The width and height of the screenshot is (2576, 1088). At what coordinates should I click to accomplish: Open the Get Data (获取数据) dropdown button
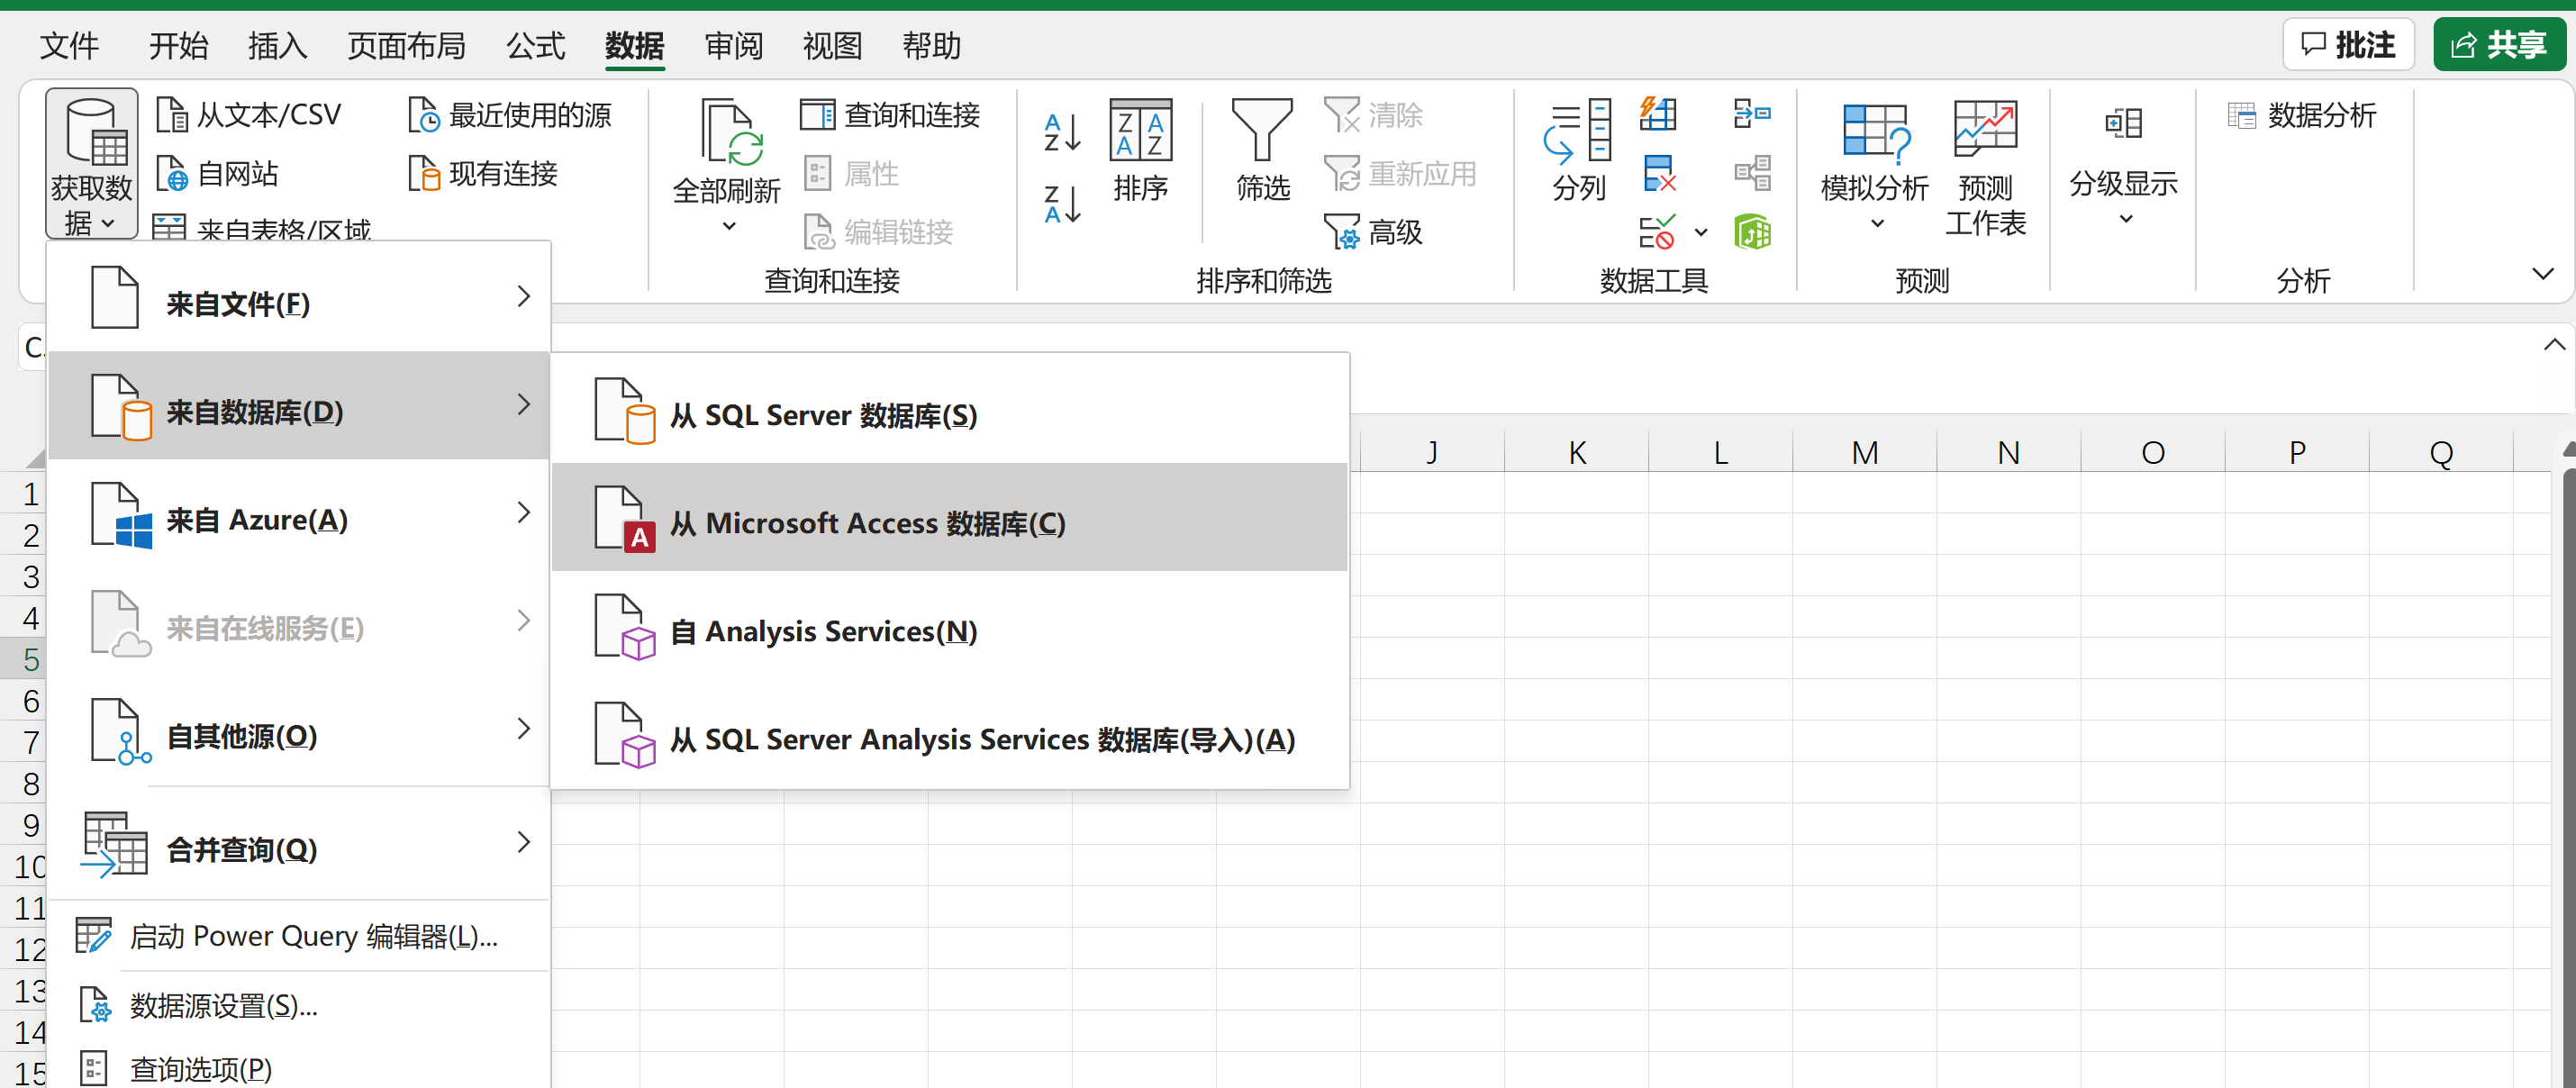pyautogui.click(x=91, y=163)
